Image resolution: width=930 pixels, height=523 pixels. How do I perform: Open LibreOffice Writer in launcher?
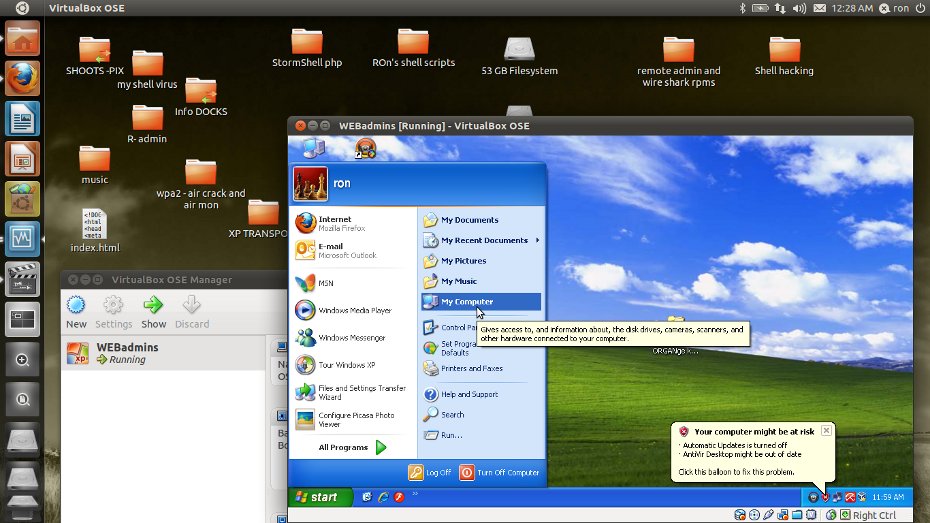(x=23, y=119)
